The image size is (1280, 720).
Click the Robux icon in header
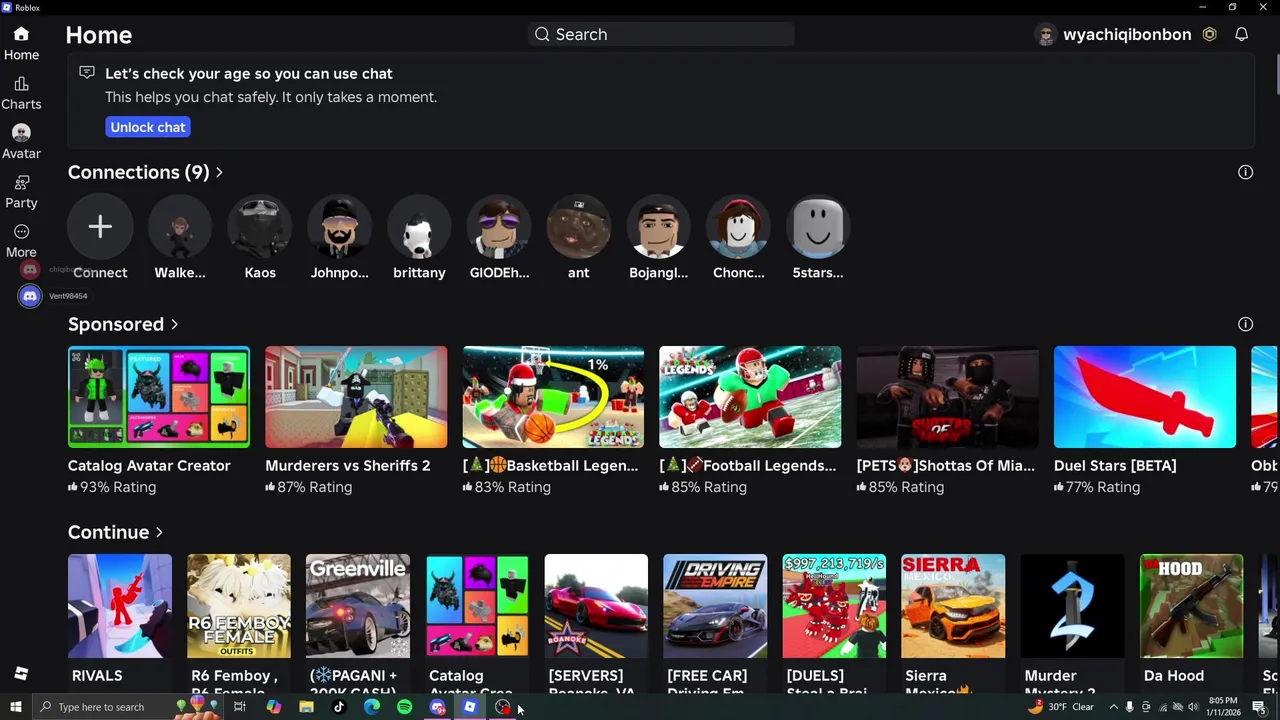coord(1209,34)
